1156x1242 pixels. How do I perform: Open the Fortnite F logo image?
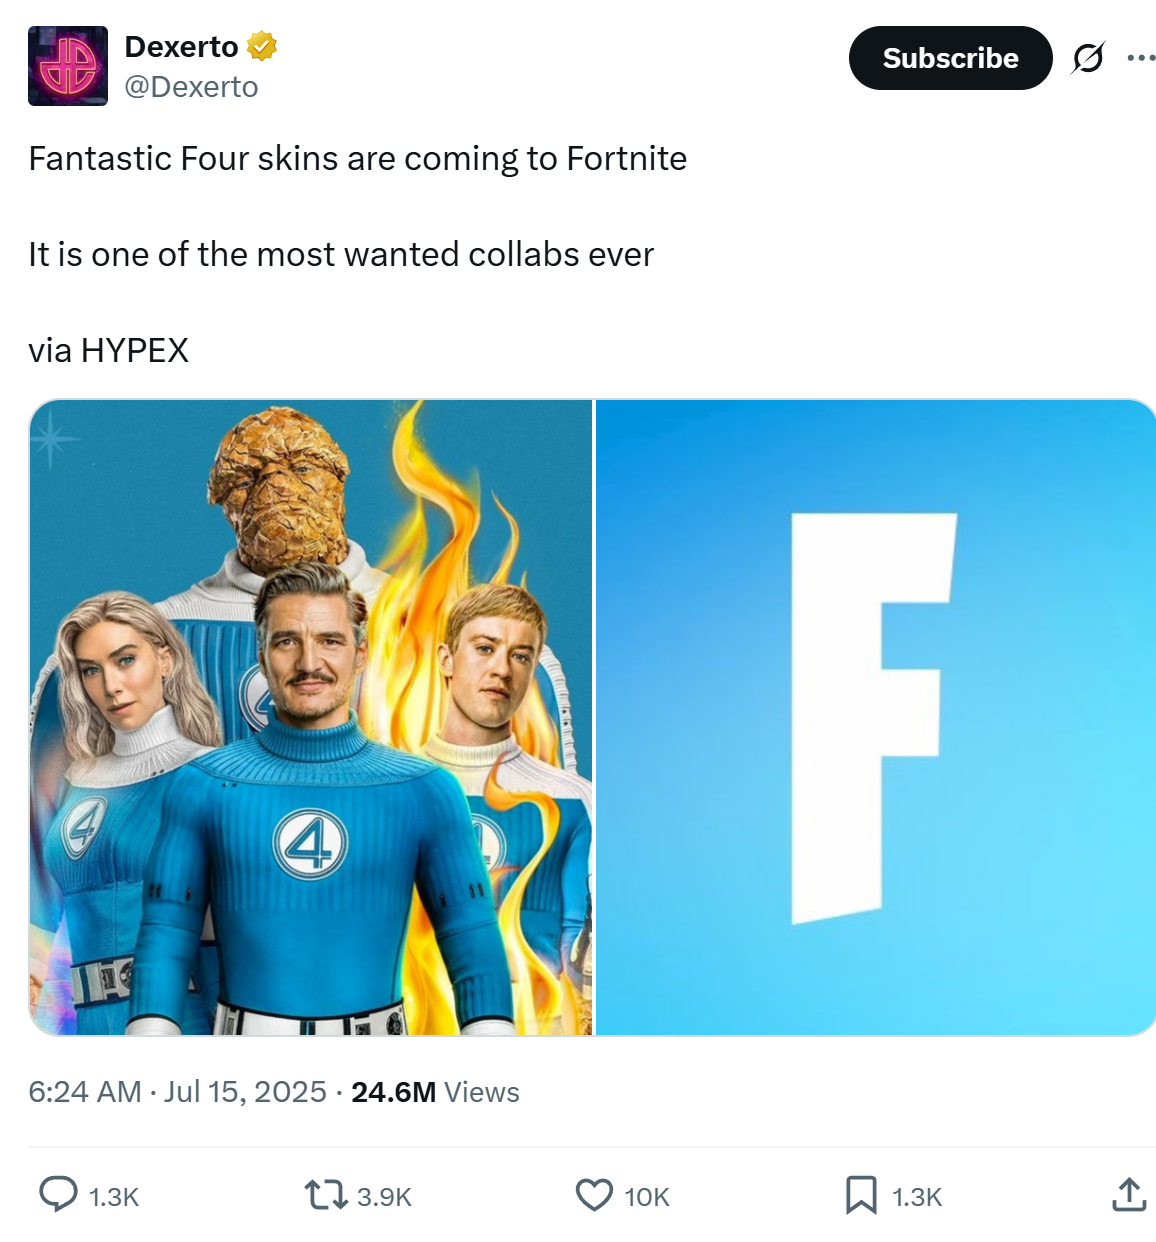coord(876,717)
